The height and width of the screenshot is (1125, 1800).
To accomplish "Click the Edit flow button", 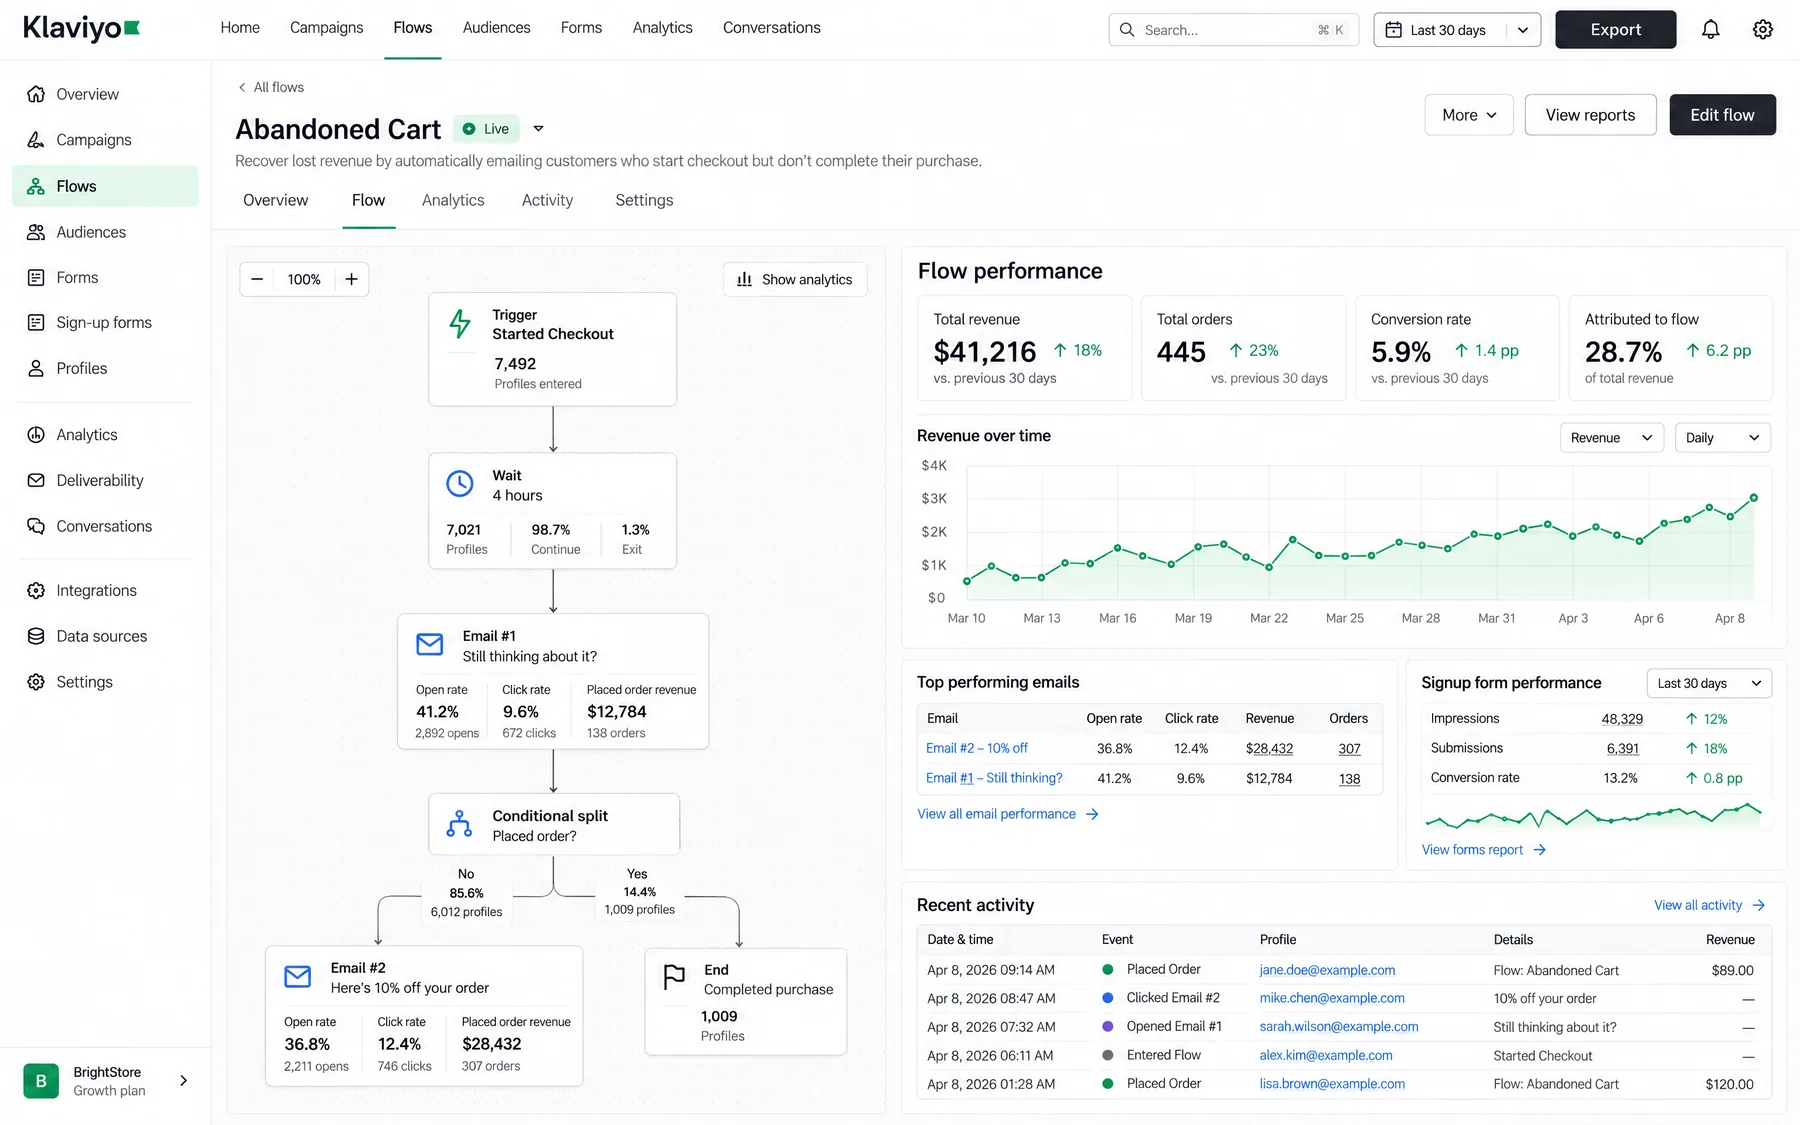I will pyautogui.click(x=1722, y=115).
